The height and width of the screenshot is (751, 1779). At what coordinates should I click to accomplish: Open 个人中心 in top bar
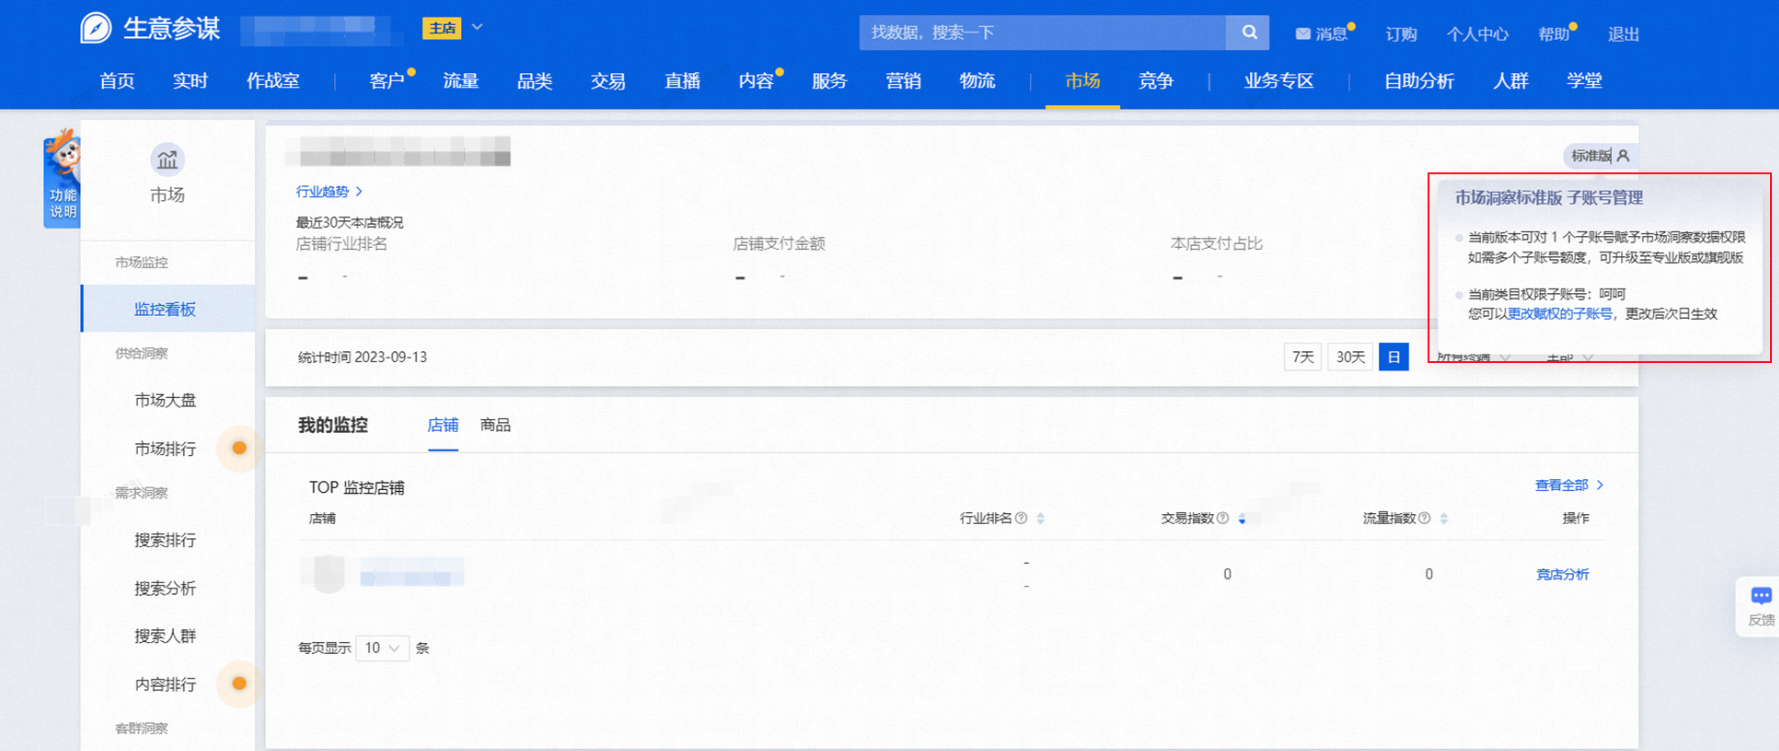click(1477, 34)
